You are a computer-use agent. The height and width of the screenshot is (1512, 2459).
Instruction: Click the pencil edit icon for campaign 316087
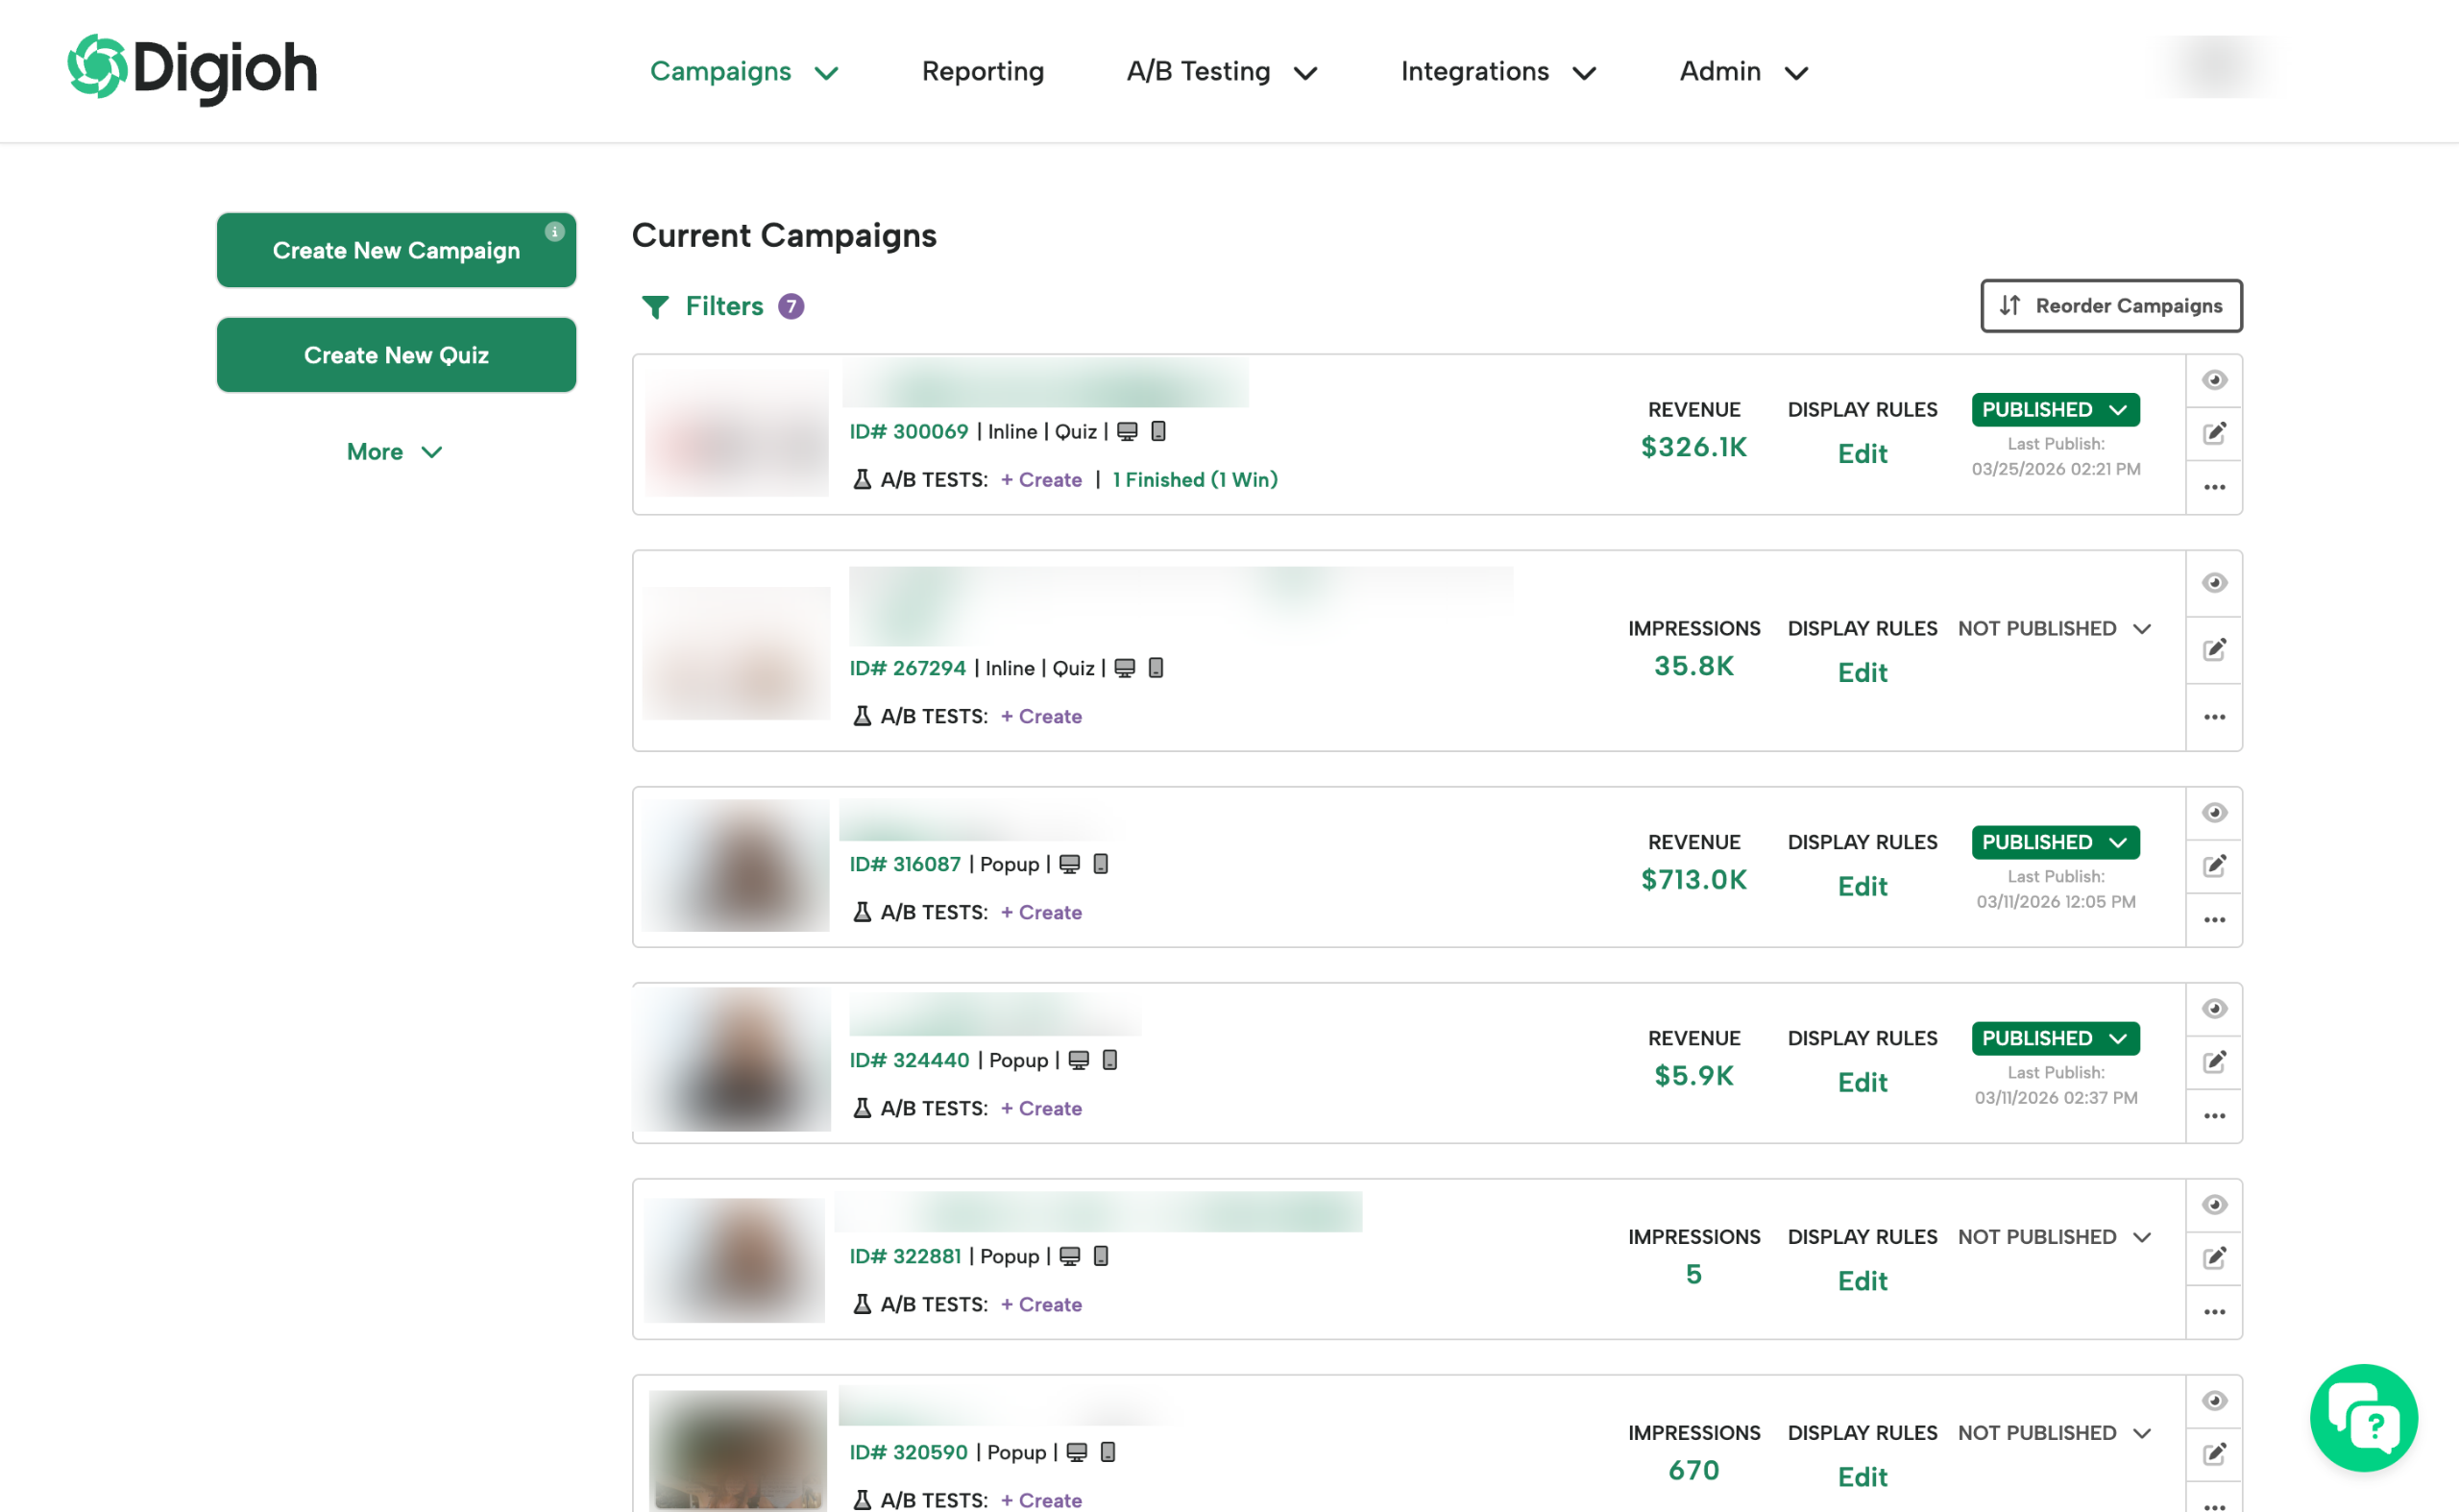tap(2213, 865)
